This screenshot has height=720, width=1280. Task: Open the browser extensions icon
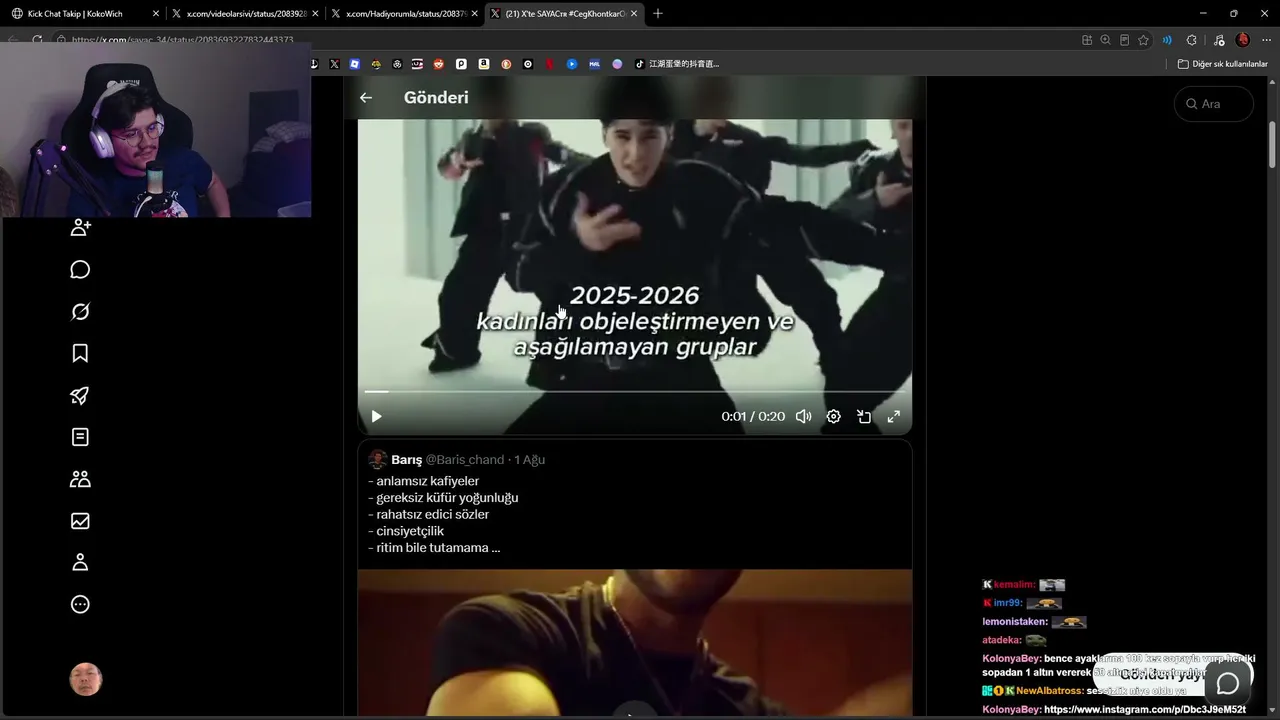1191,40
